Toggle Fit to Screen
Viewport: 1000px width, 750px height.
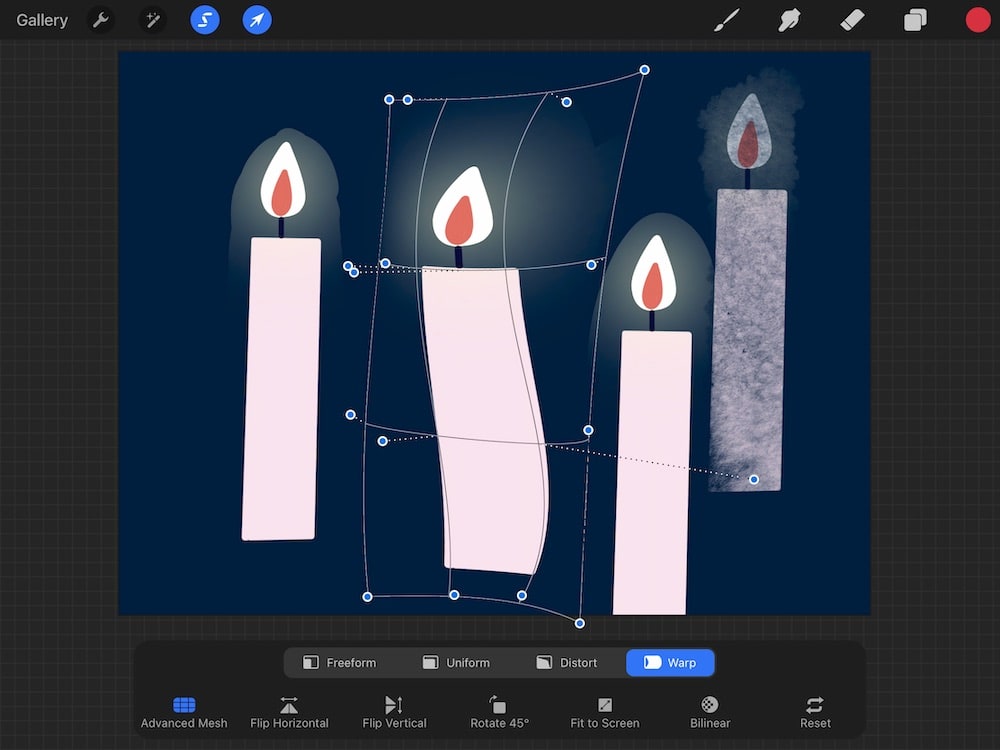(x=604, y=710)
